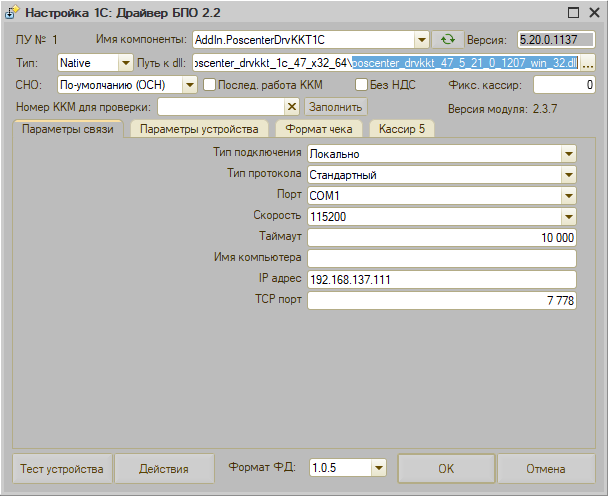Image resolution: width=608 pixels, height=496 pixels.
Task: Click the IP адрес input field
Action: [x=442, y=279]
